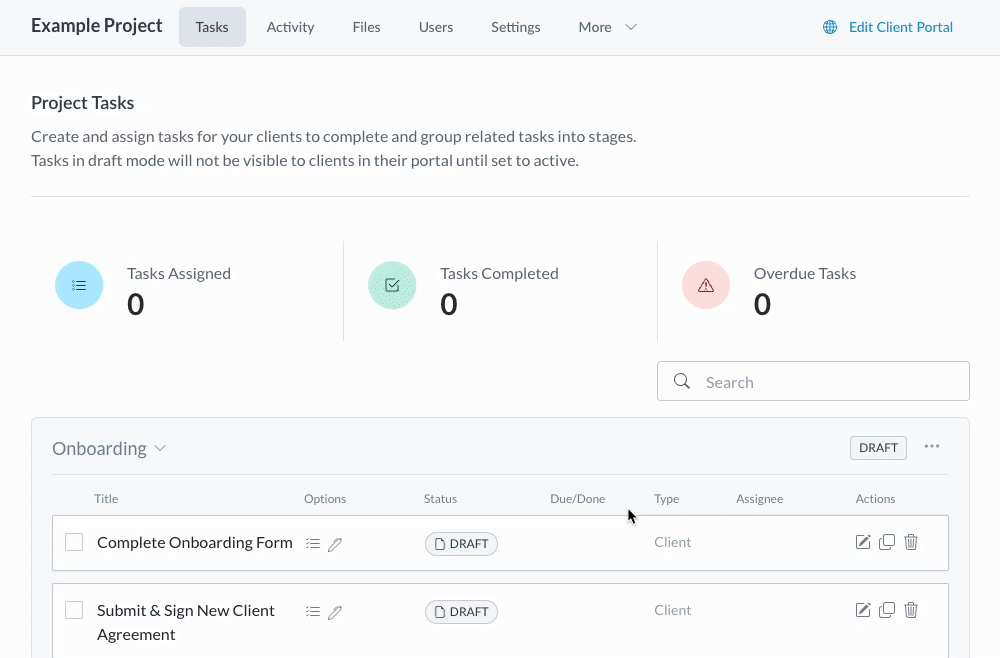The height and width of the screenshot is (658, 1000).
Task: Duplicate the Complete Onboarding Form task
Action: [887, 542]
